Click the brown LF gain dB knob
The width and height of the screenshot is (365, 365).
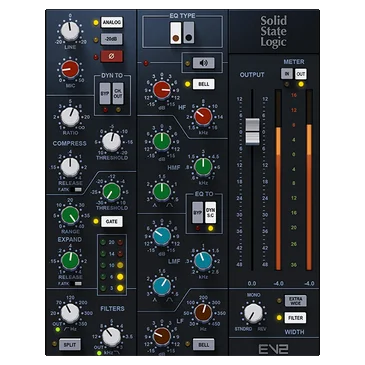click(162, 336)
